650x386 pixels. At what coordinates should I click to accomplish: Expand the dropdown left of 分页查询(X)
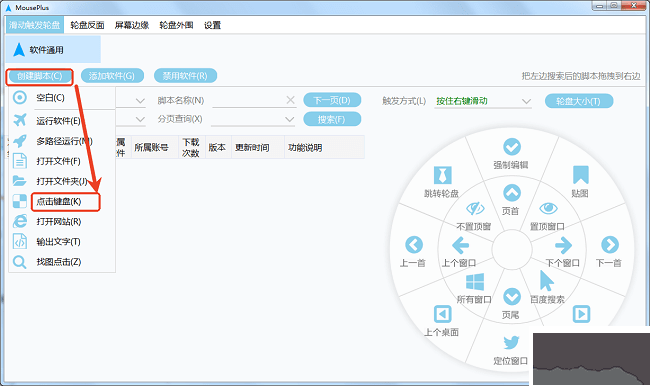141,120
